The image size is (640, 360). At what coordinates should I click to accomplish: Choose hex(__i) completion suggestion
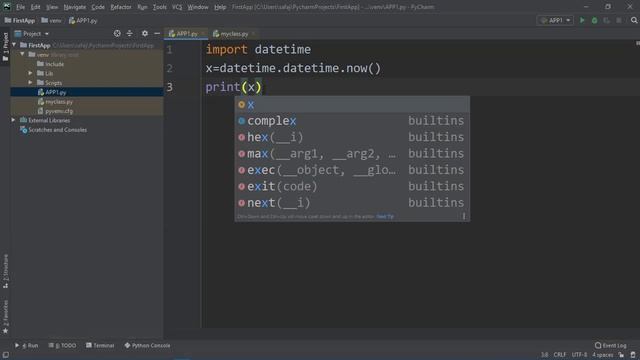[x=352, y=137]
